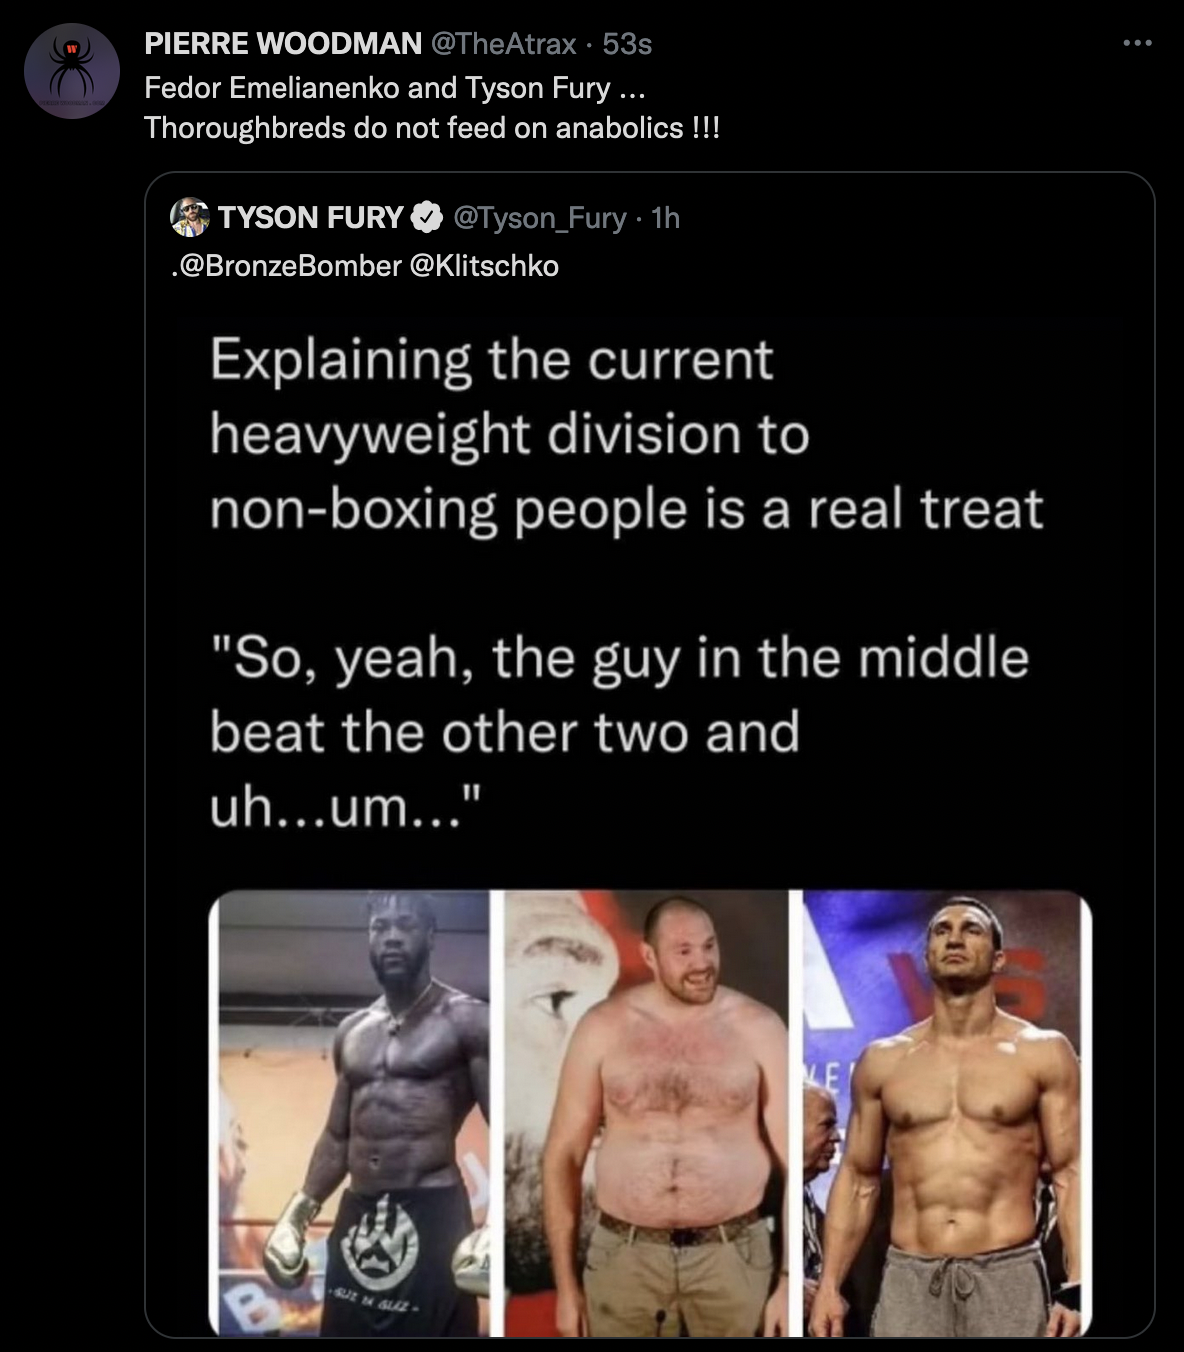
Task: Open the @Klitschko mention
Action: pos(484,265)
